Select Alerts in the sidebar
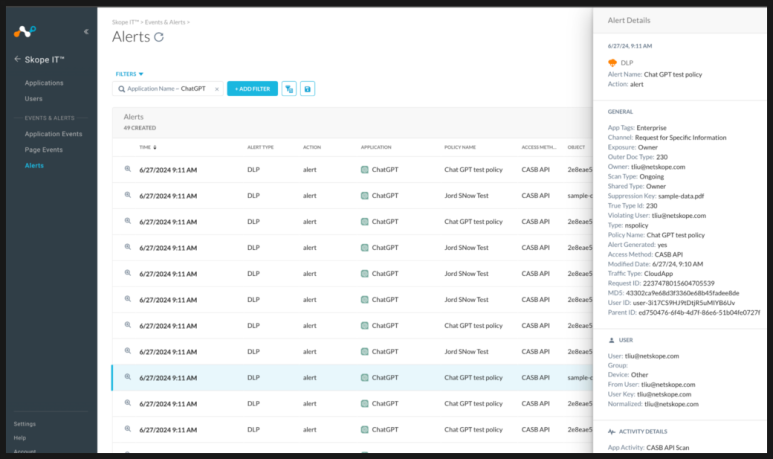 34,166
